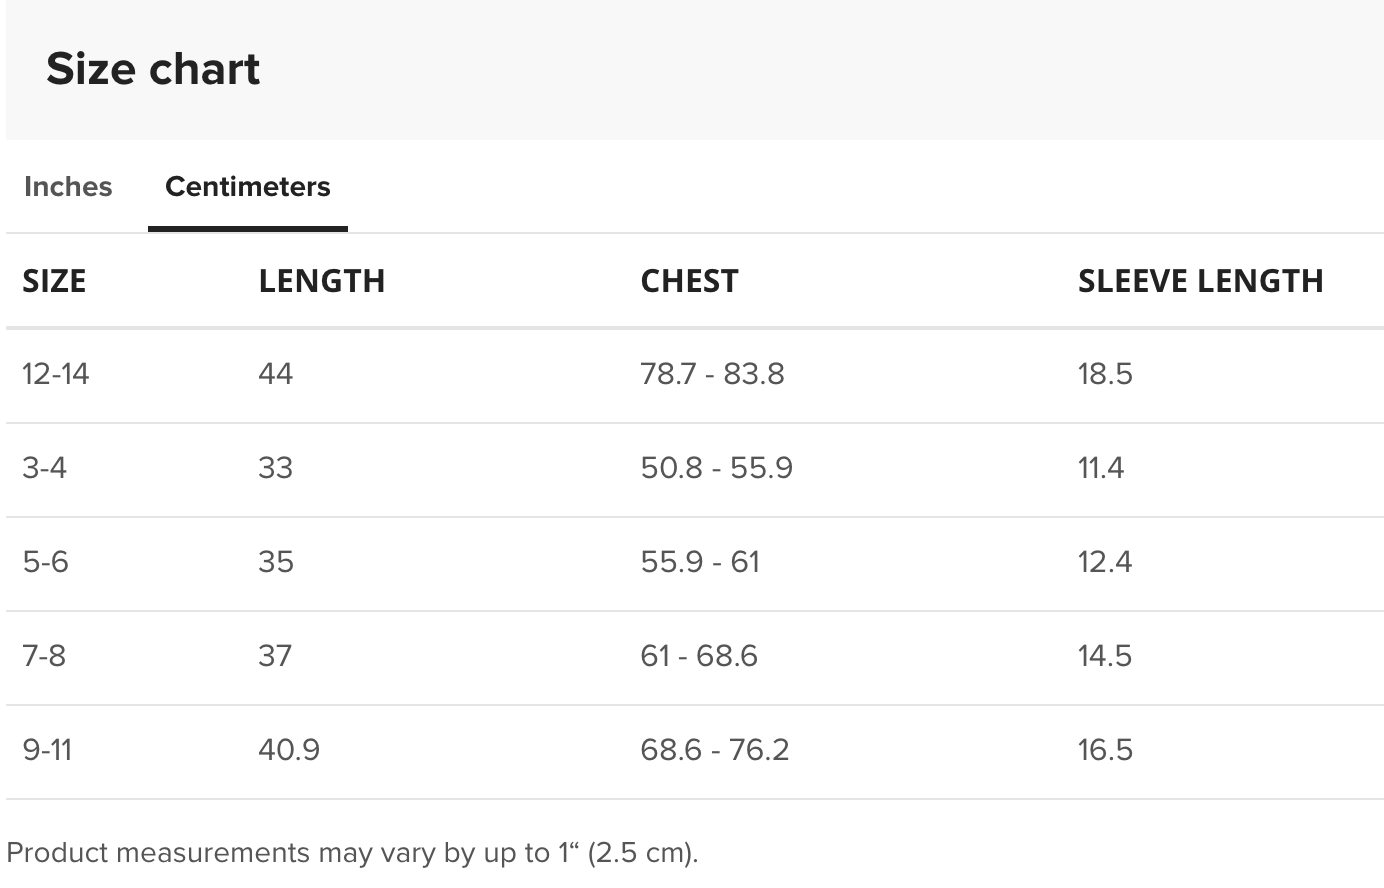
Task: Click the product measurements disclaimer text
Action: coord(352,853)
